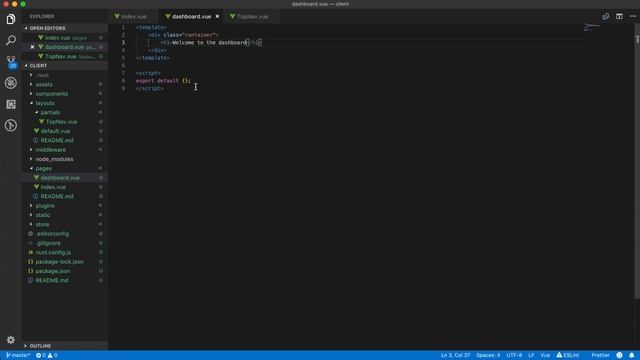640x360 pixels.
Task: Click the master branch indicator
Action: coord(18,356)
